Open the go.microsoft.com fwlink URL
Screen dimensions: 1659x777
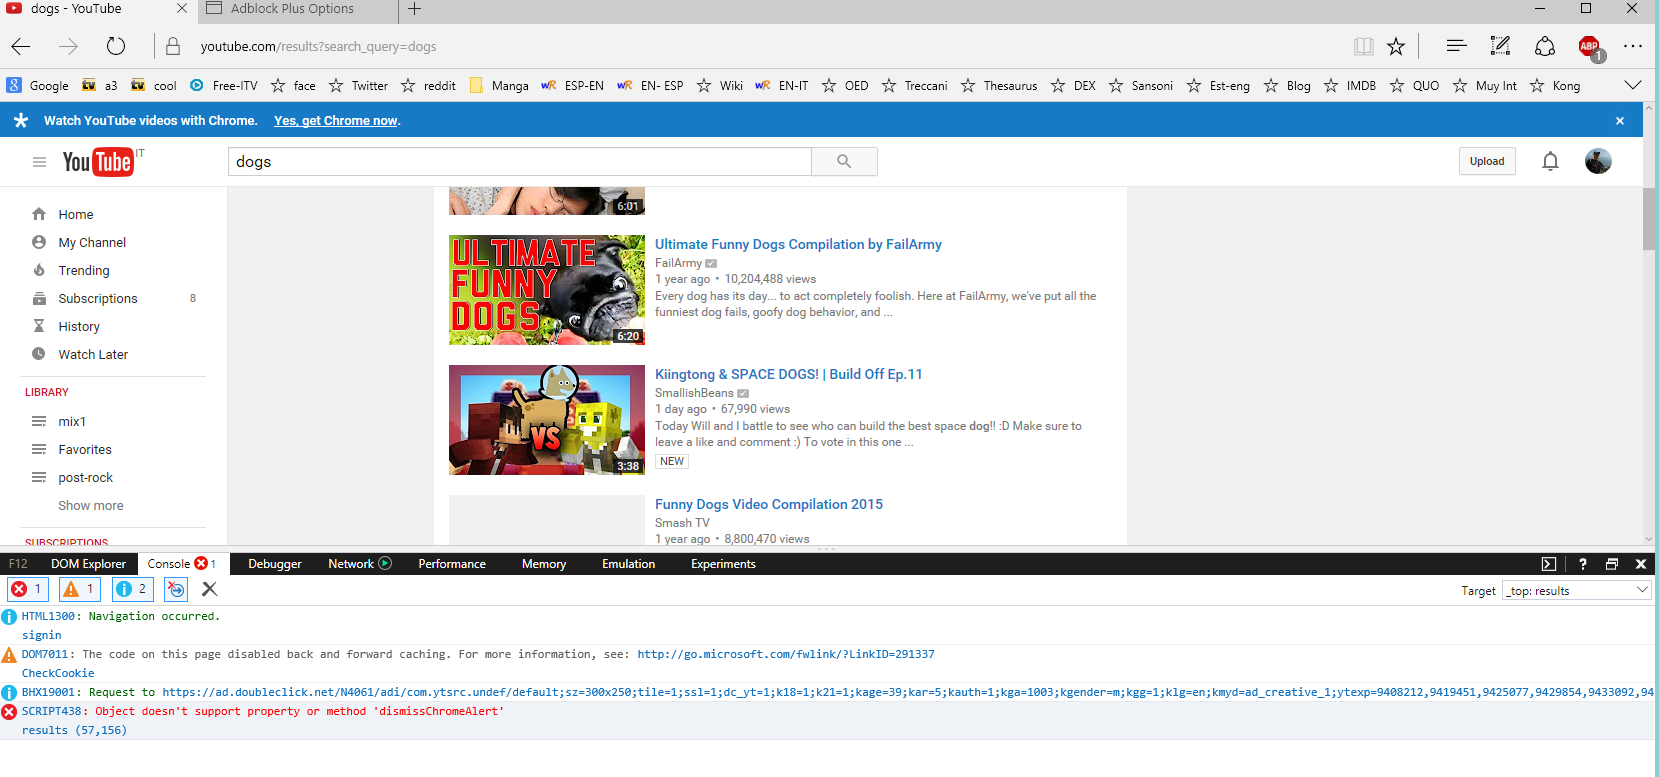click(x=786, y=654)
